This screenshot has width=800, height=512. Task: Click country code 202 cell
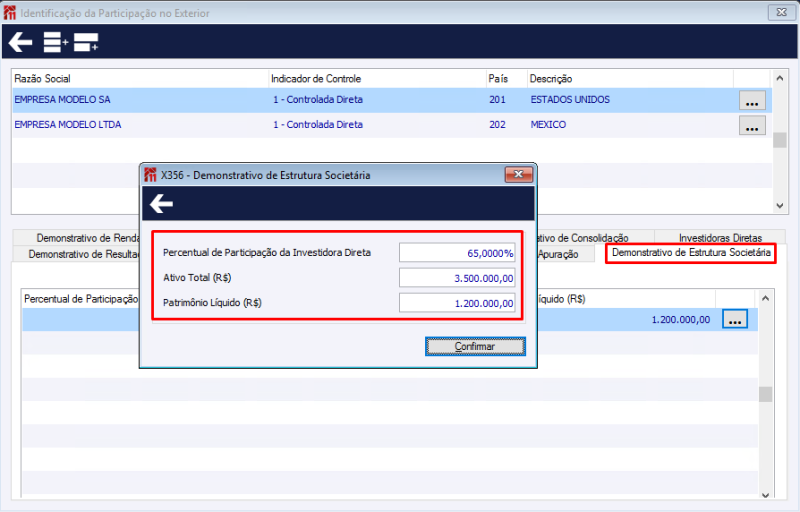click(x=497, y=125)
